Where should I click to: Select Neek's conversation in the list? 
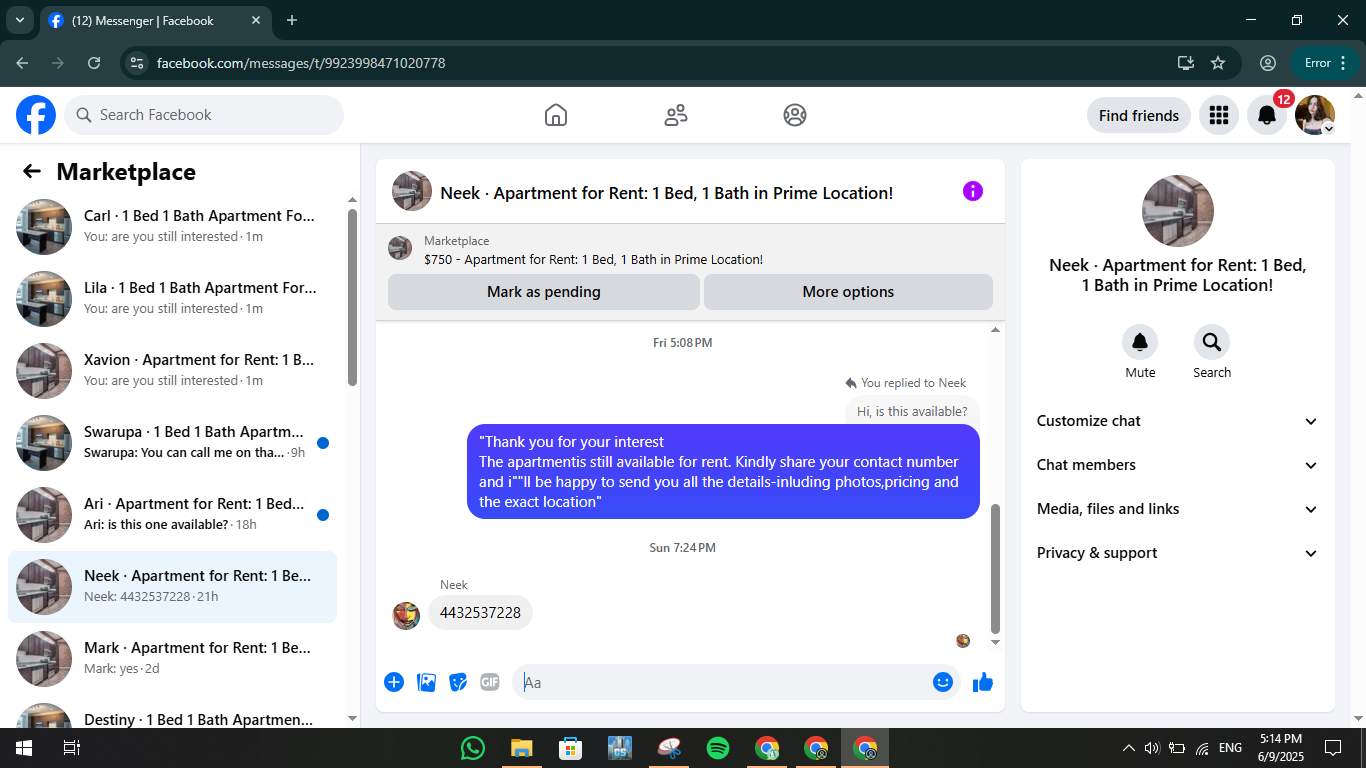point(172,586)
